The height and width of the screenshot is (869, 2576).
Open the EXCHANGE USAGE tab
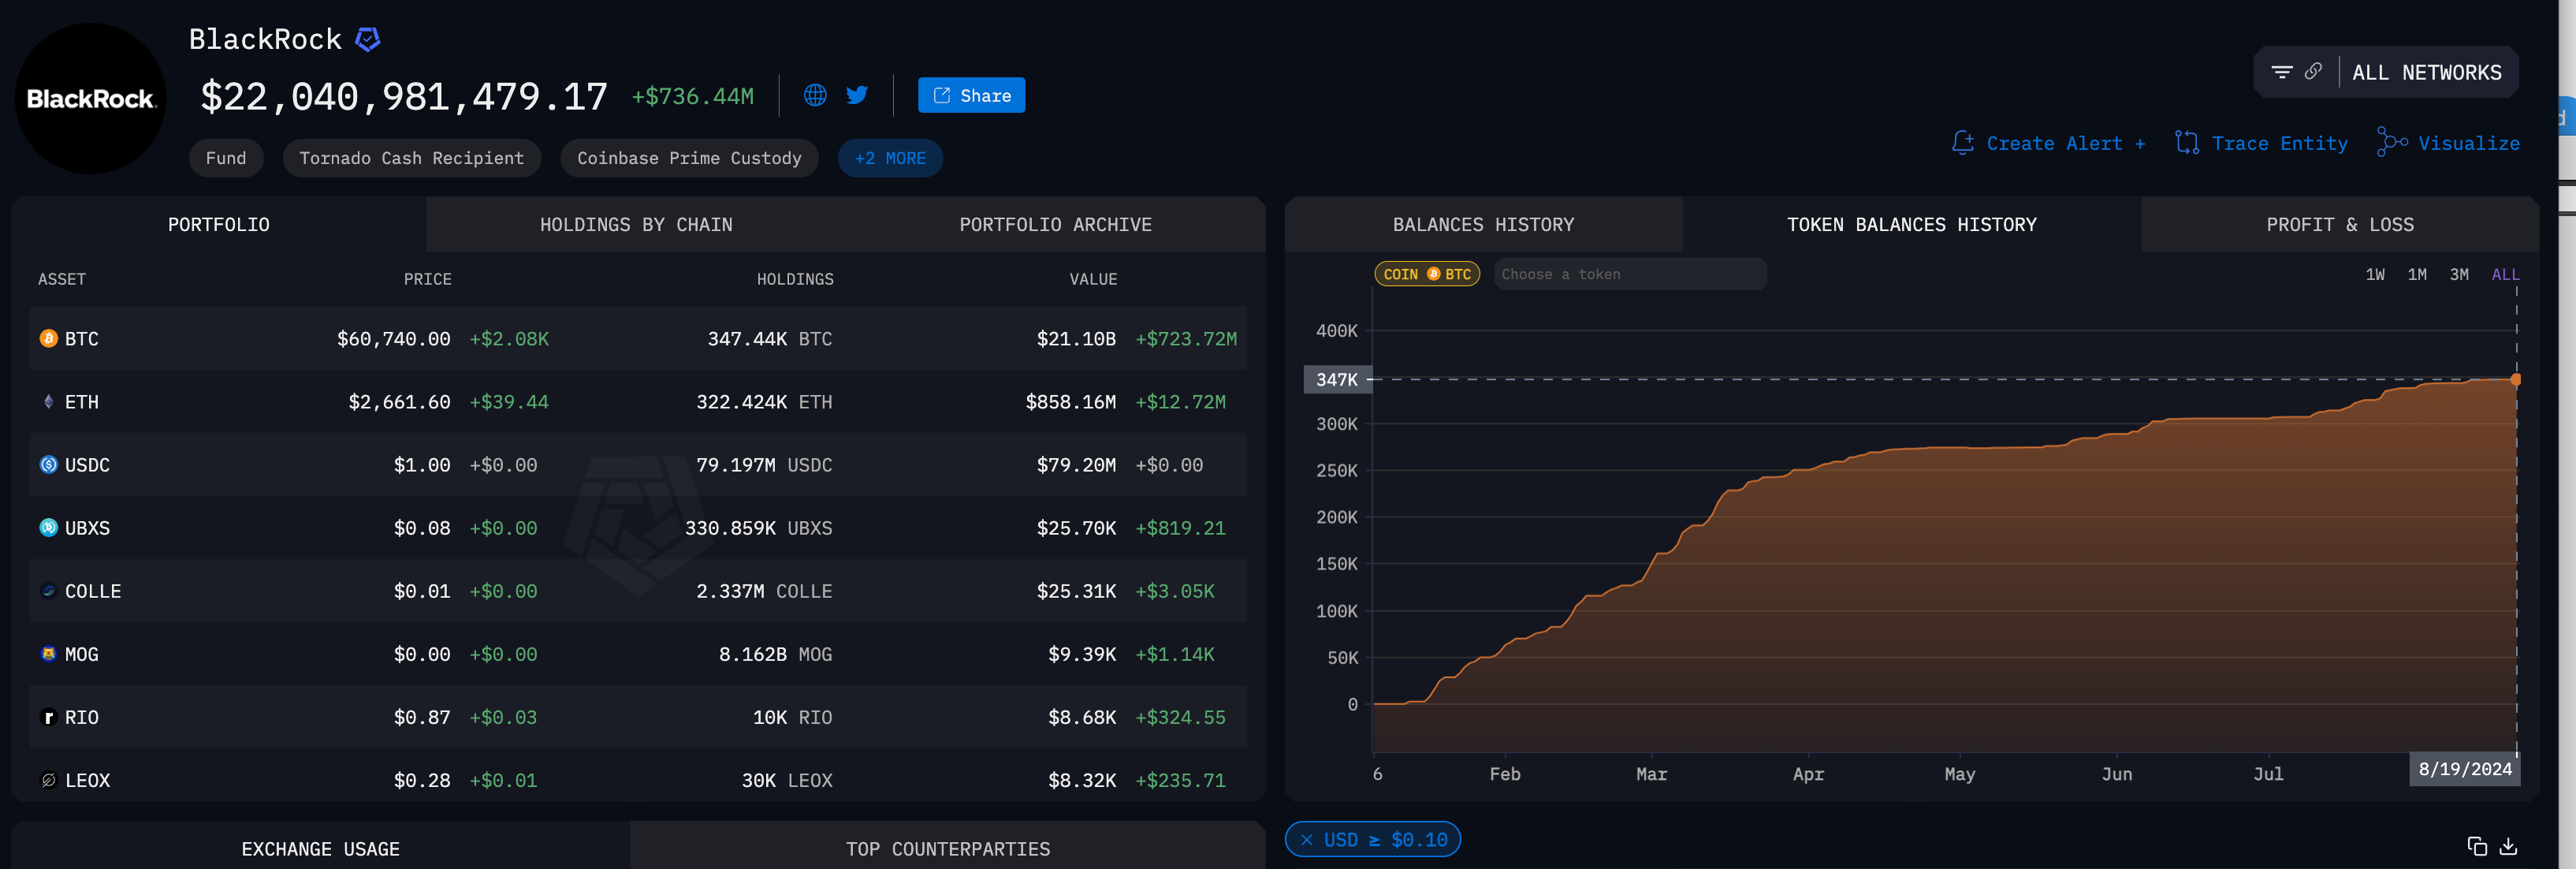coord(320,848)
